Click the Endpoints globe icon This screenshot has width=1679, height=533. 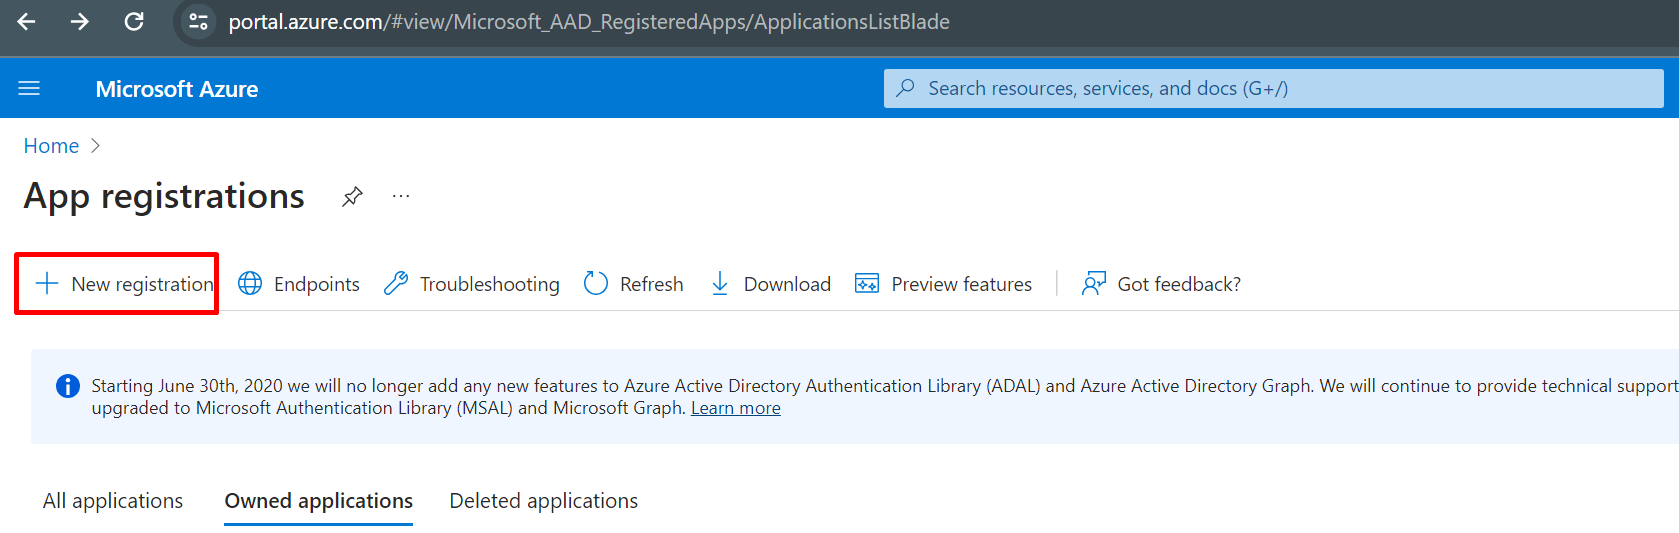click(x=250, y=284)
